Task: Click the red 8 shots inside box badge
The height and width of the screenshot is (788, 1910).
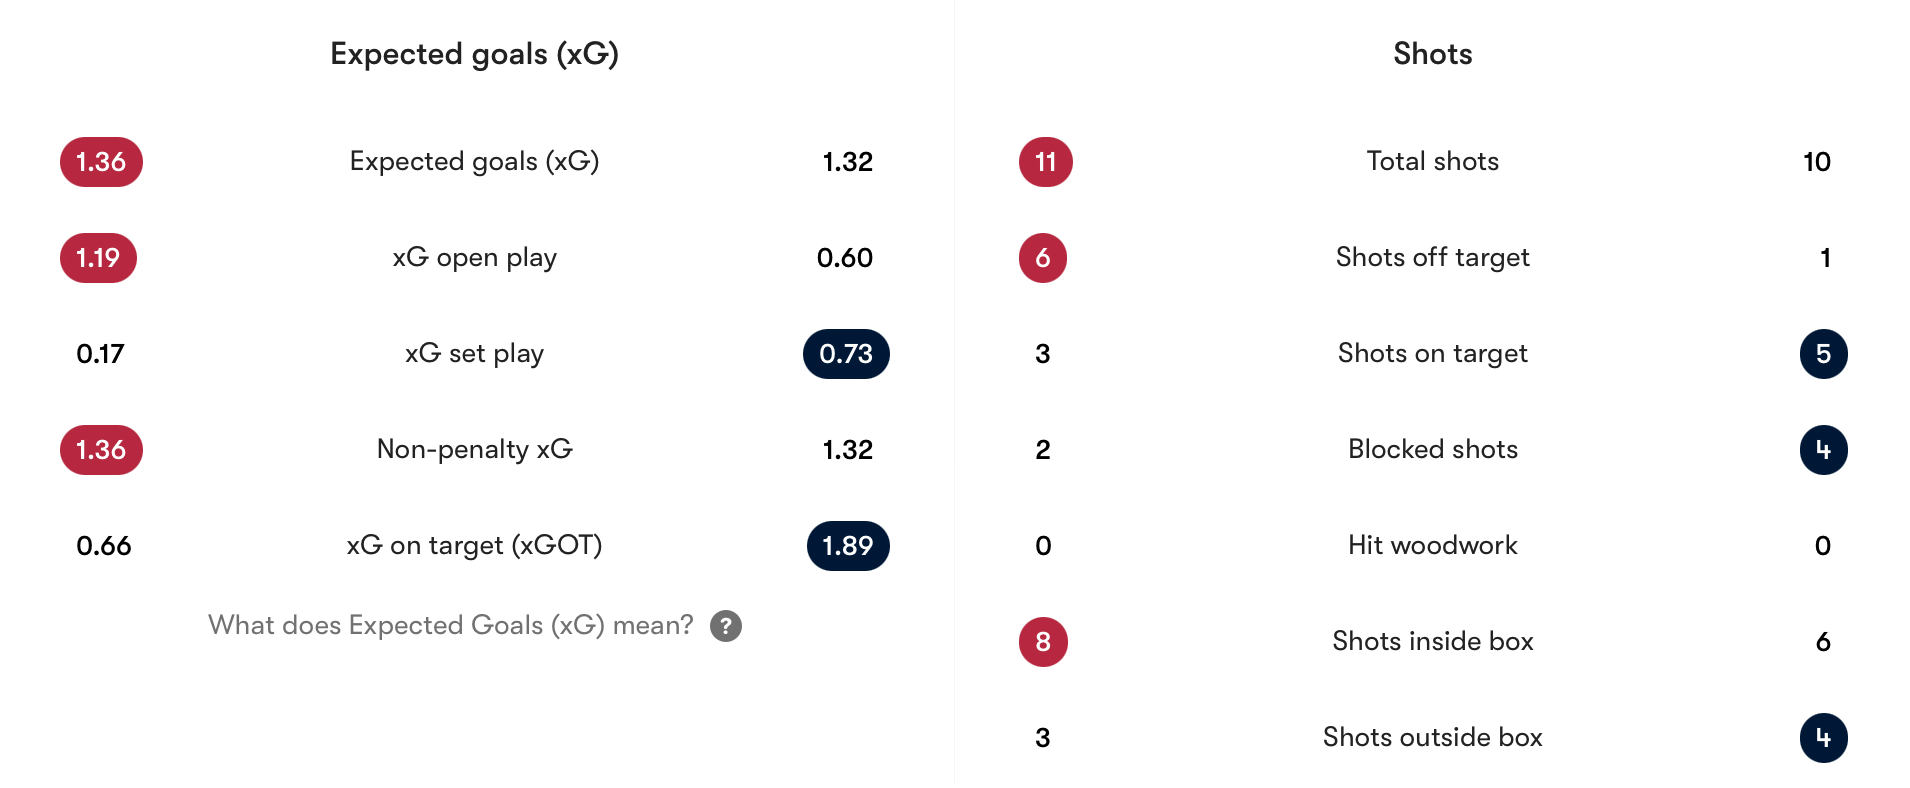Action: [1043, 642]
